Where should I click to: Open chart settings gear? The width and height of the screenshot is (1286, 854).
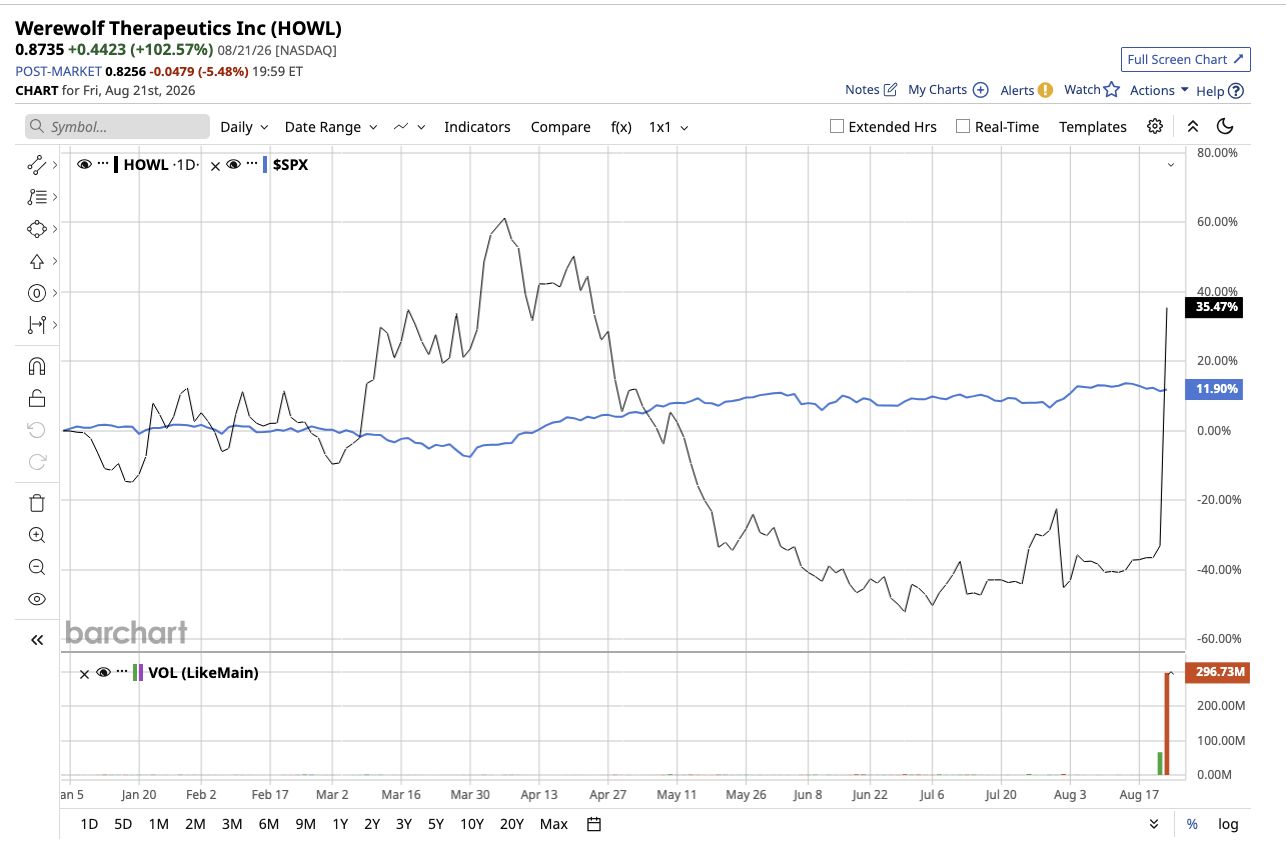point(1155,126)
